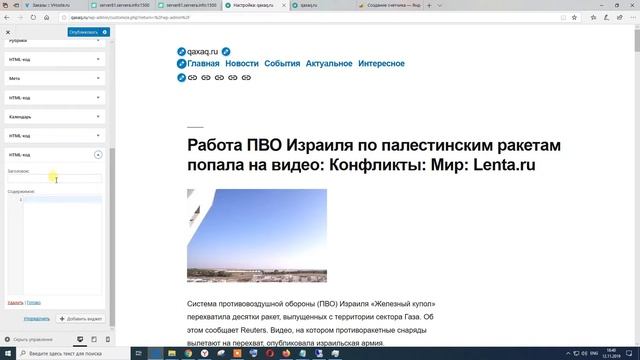Open the tab list chevron
Screen dimensions: 640x360
coord(440,5)
